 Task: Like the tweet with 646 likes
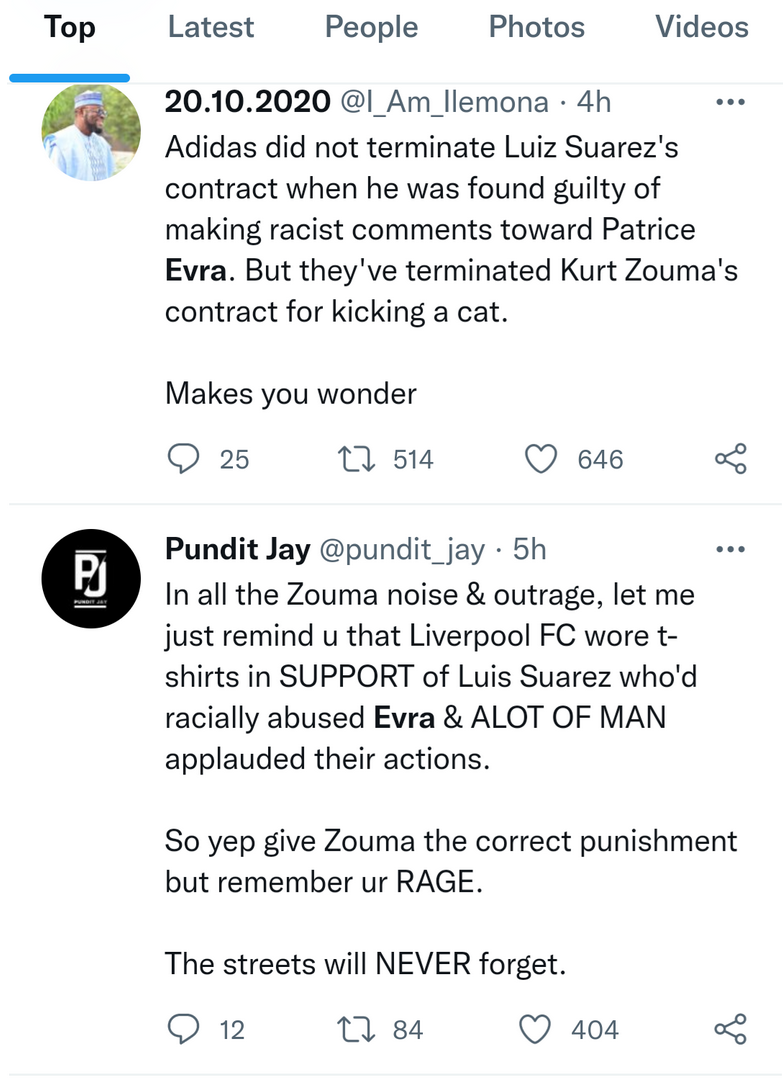point(541,459)
